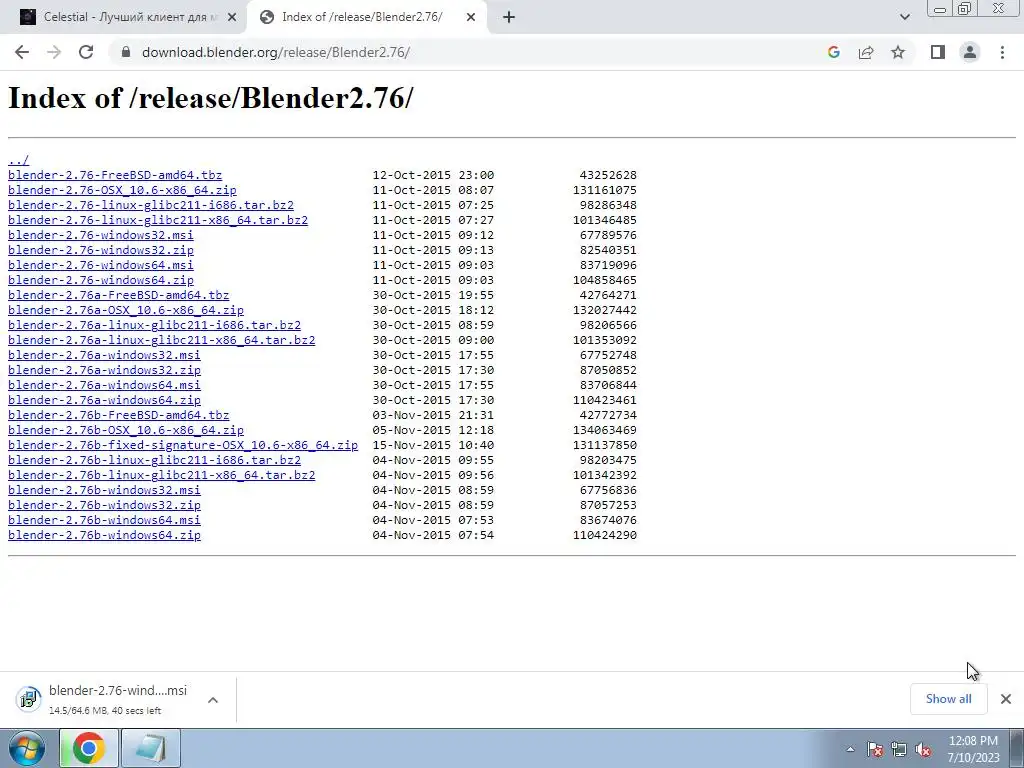Click the browser forward arrow
This screenshot has width=1024, height=768.
(x=54, y=52)
